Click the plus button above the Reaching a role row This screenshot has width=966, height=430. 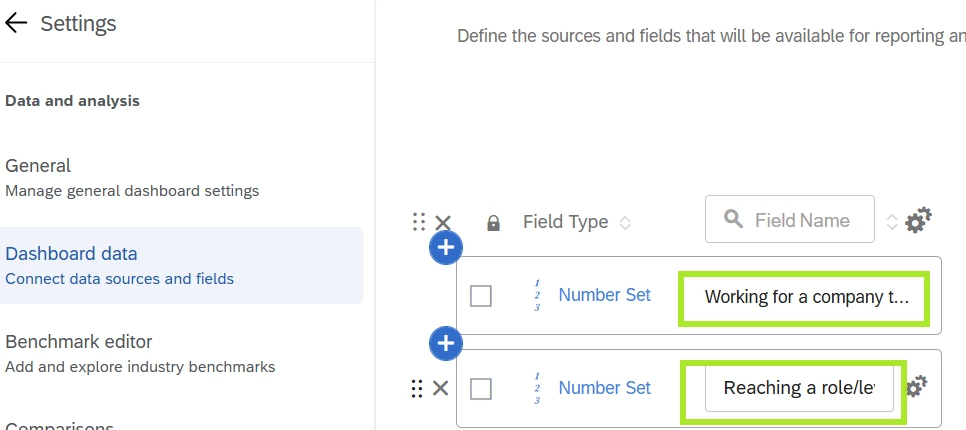pyautogui.click(x=446, y=345)
